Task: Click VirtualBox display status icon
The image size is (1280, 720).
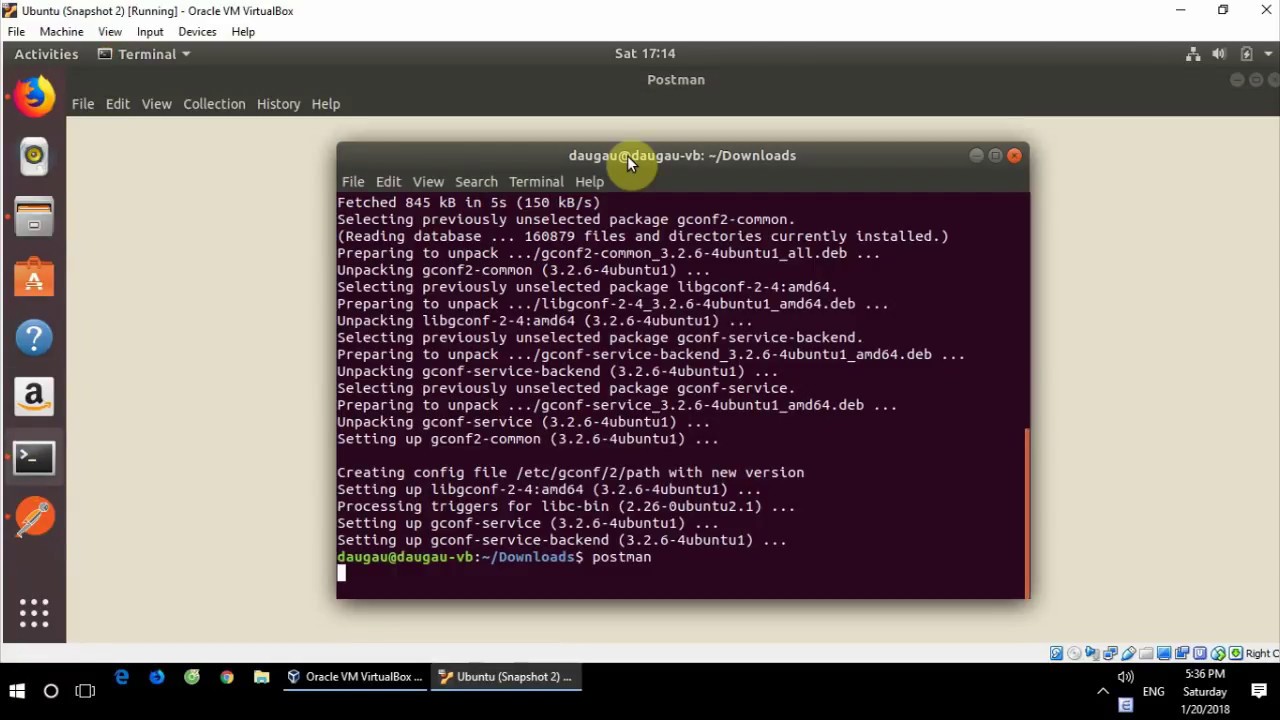Action: [1164, 653]
